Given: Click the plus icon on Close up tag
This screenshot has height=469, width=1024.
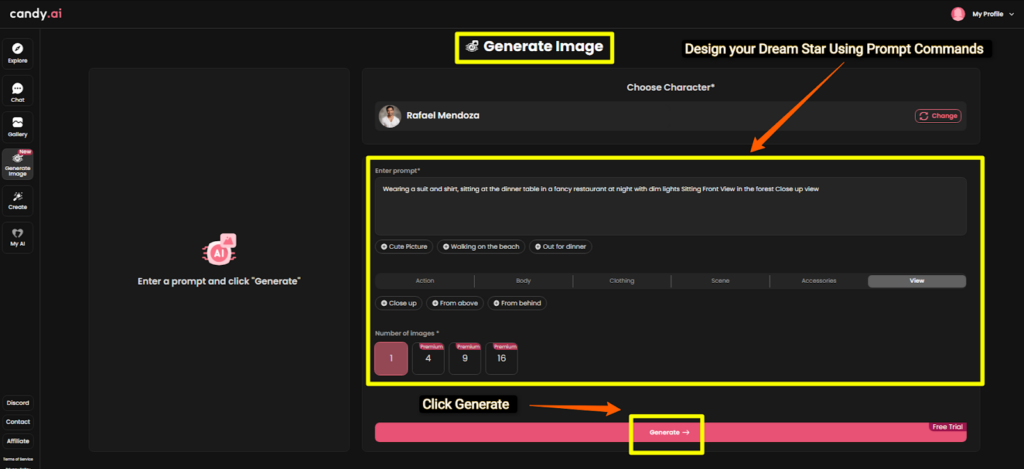Looking at the screenshot, I should click(x=384, y=303).
